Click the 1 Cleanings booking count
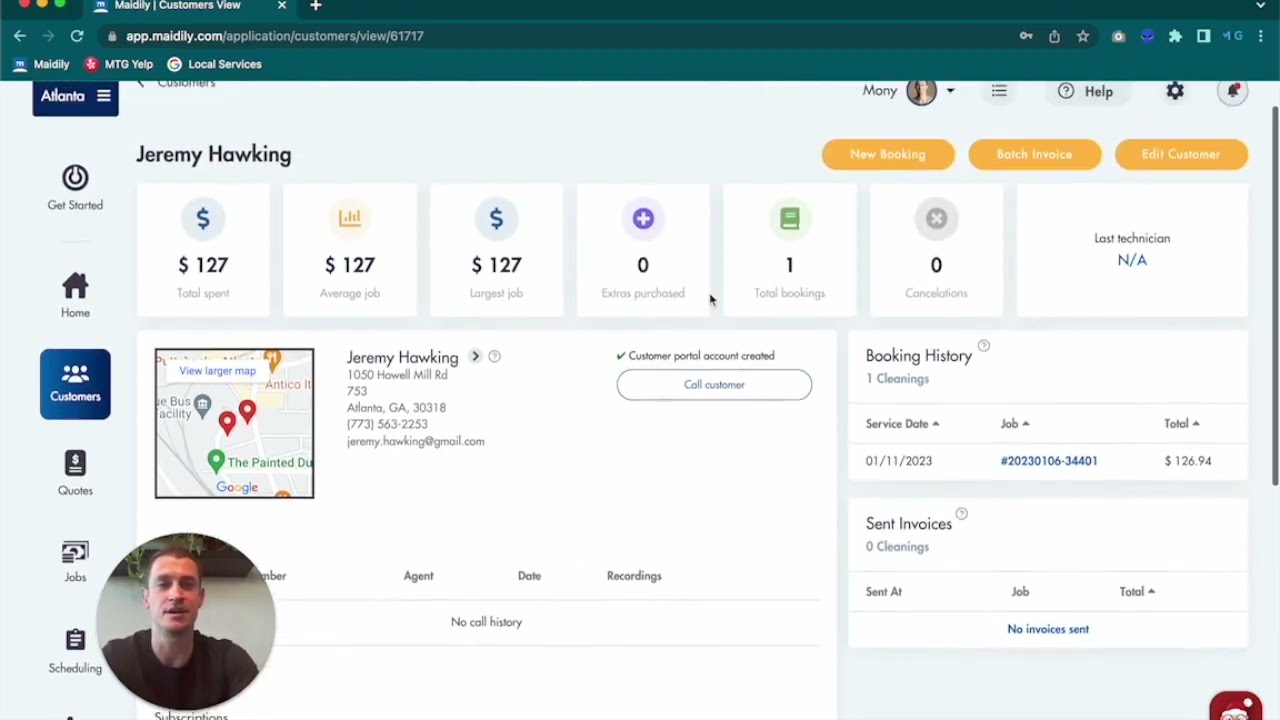The image size is (1280, 720). point(897,379)
